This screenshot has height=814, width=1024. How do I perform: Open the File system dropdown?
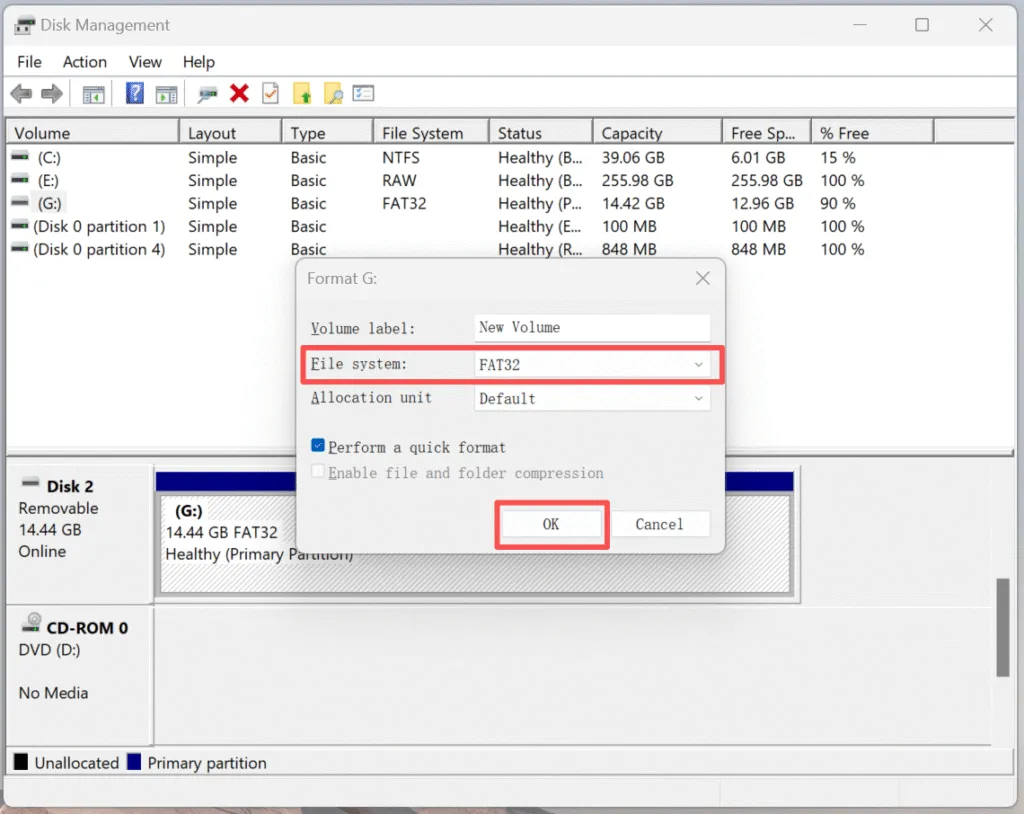(700, 363)
